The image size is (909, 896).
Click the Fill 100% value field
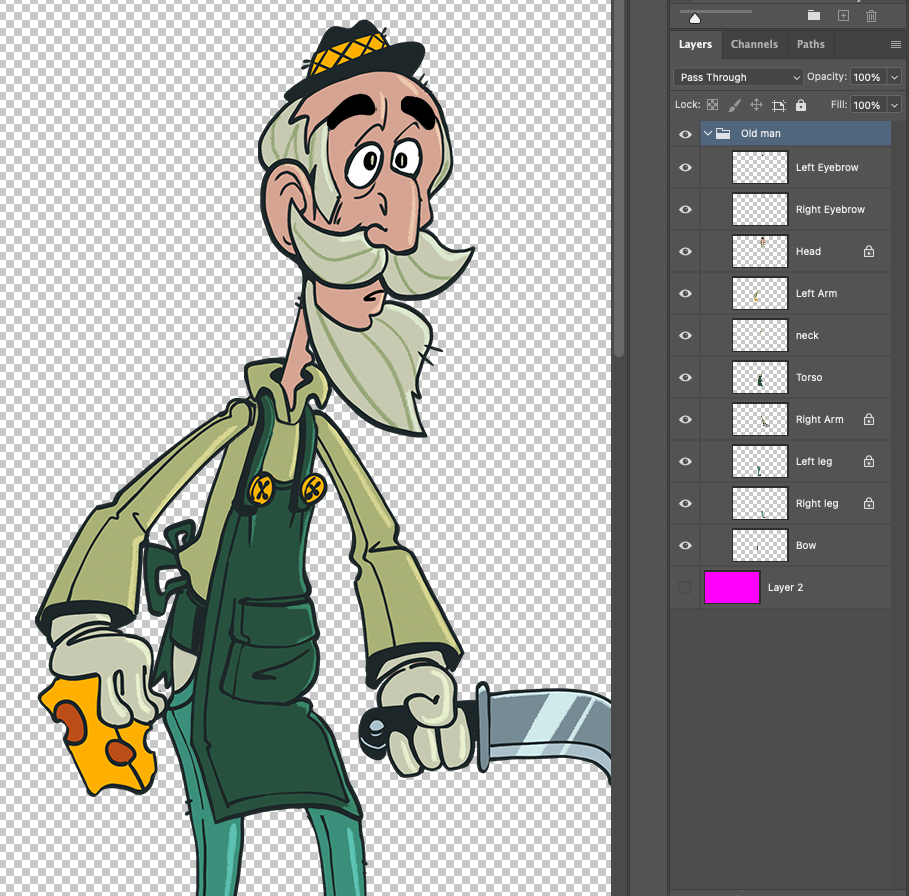[867, 105]
